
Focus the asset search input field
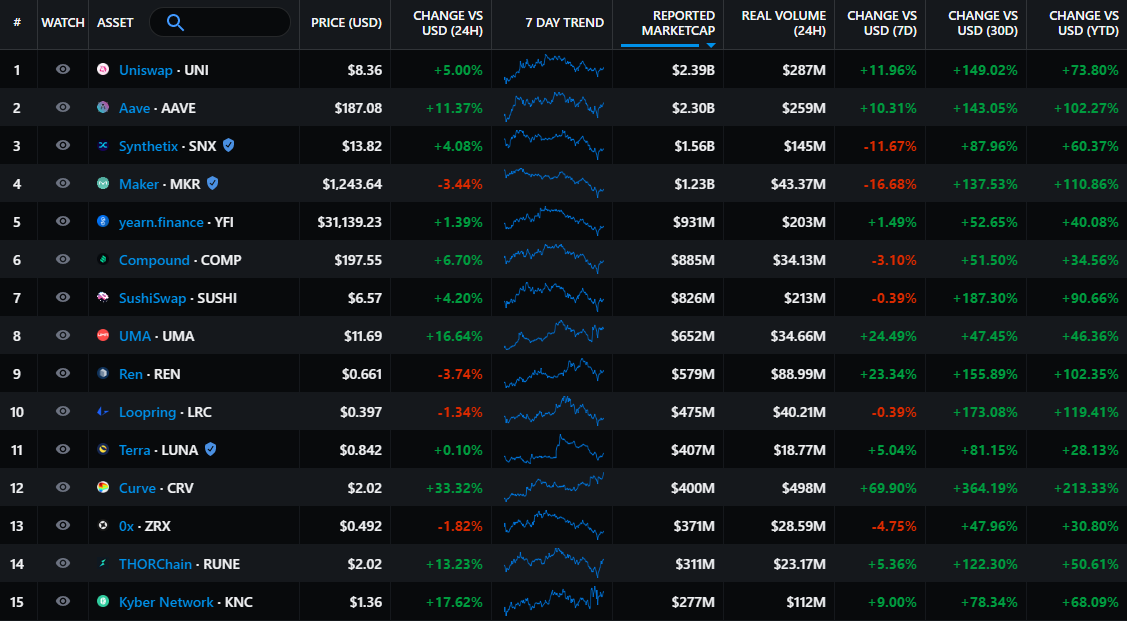[x=235, y=22]
